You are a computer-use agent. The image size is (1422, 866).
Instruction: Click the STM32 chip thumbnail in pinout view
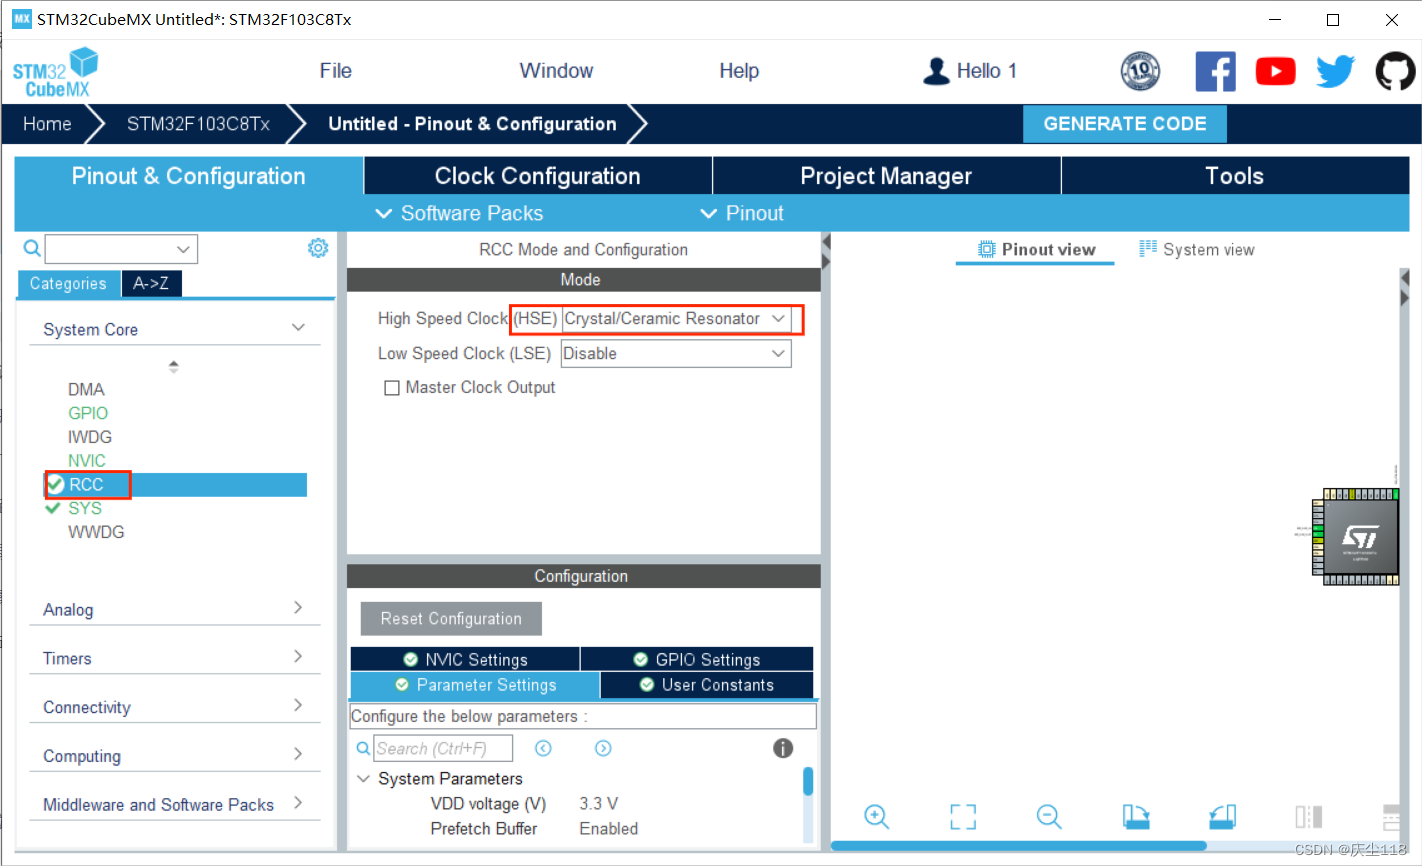(x=1355, y=537)
